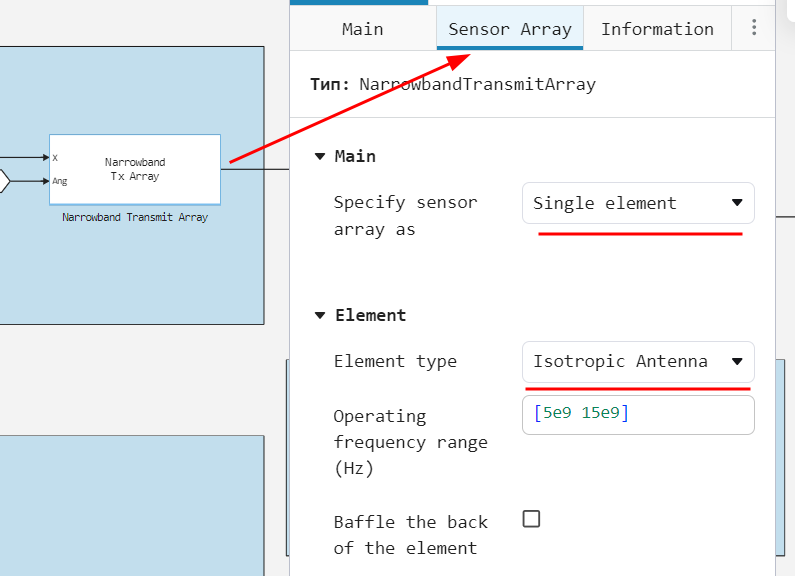Click the NarrowbandTransmitArray type name
Screen dimensions: 795x576
pyautogui.click(x=477, y=84)
